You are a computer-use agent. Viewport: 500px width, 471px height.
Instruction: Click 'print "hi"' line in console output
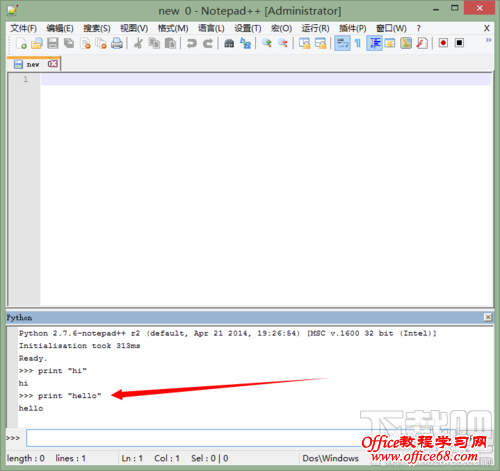coord(53,371)
